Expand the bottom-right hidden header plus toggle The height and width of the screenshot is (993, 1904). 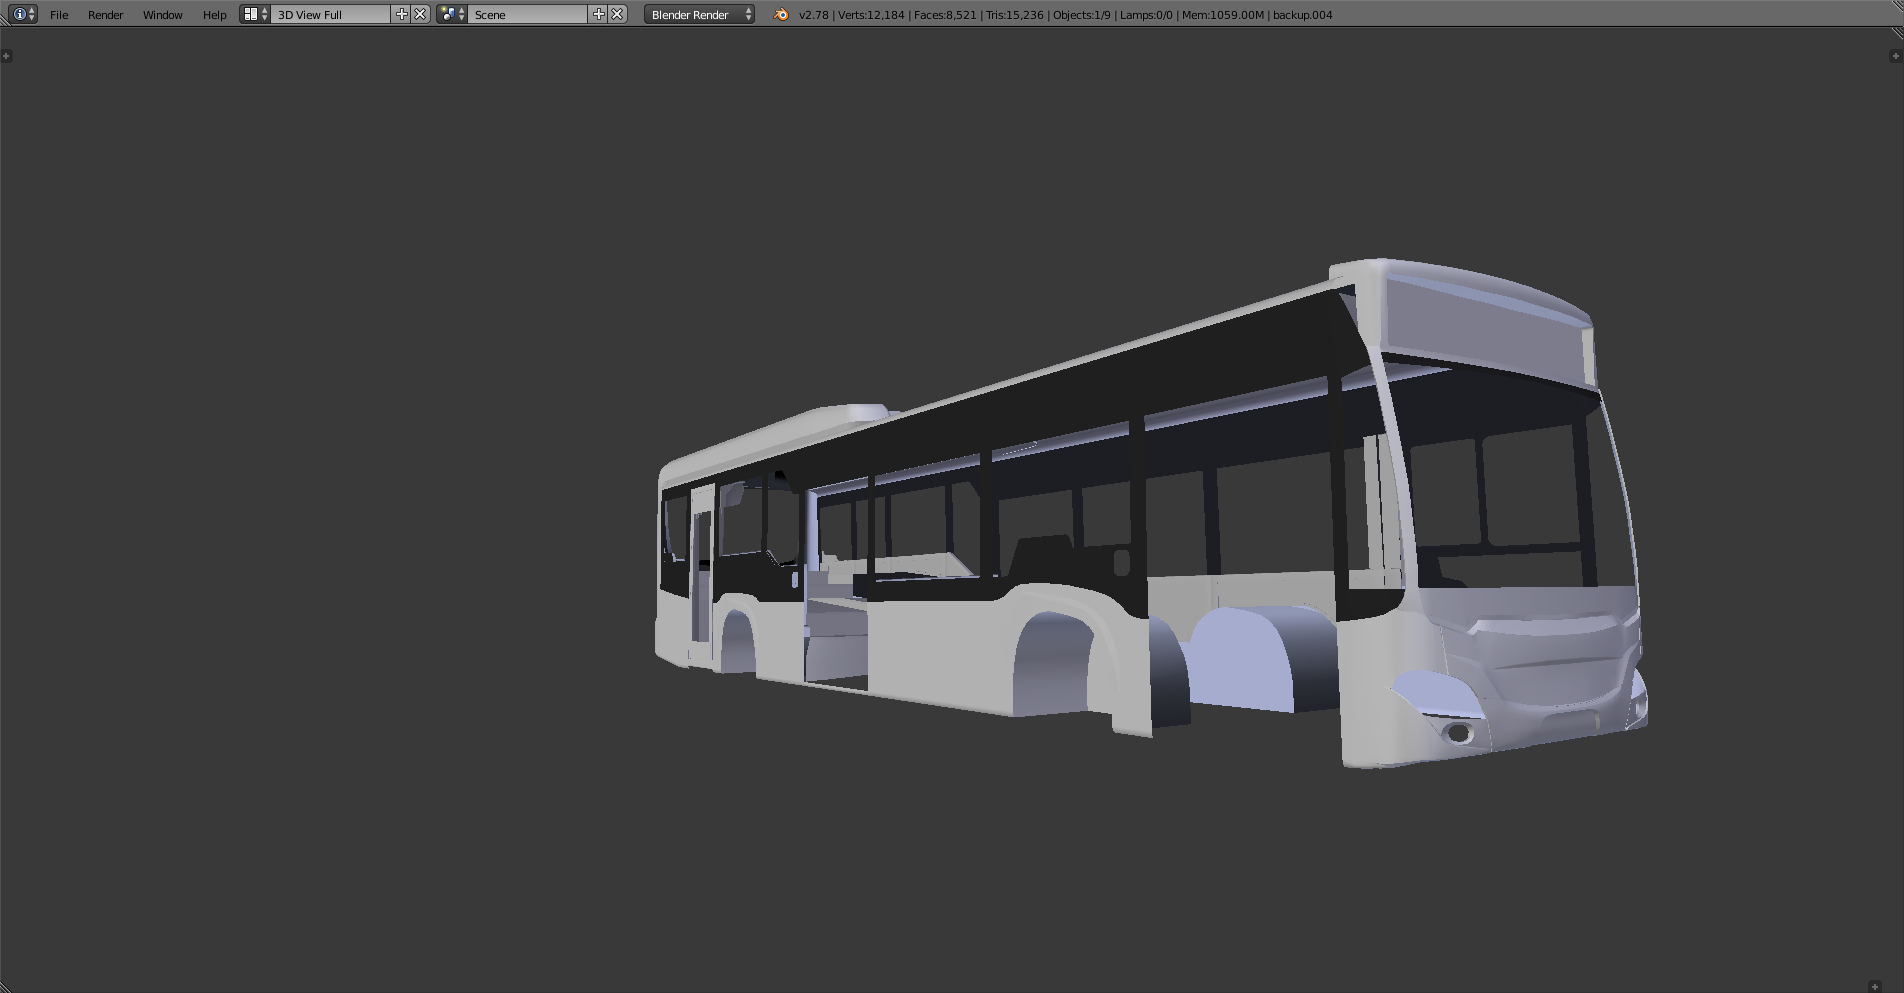click(1875, 987)
